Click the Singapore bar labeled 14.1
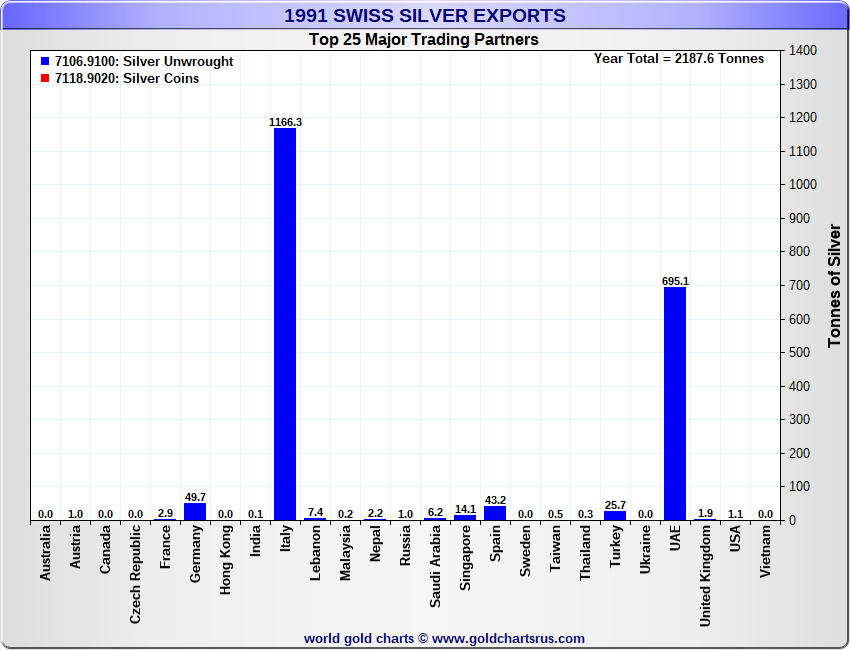The image size is (850, 650). (465, 518)
